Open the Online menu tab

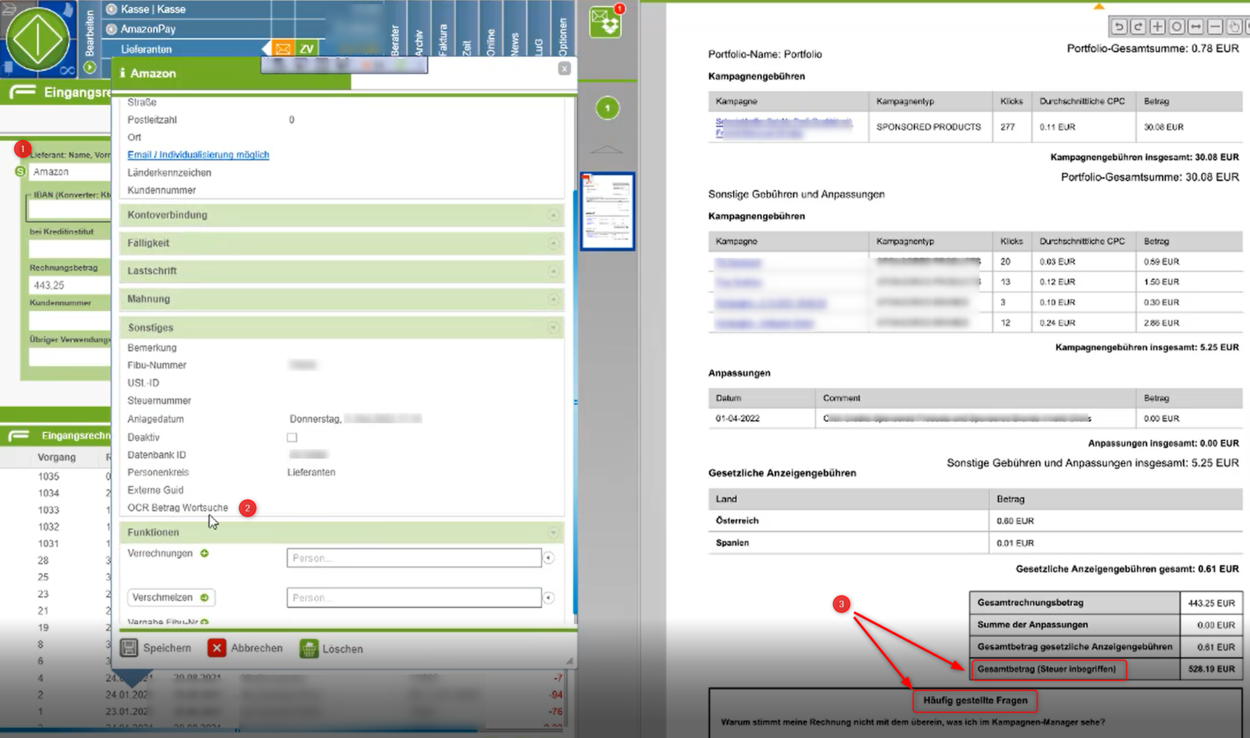tap(490, 40)
